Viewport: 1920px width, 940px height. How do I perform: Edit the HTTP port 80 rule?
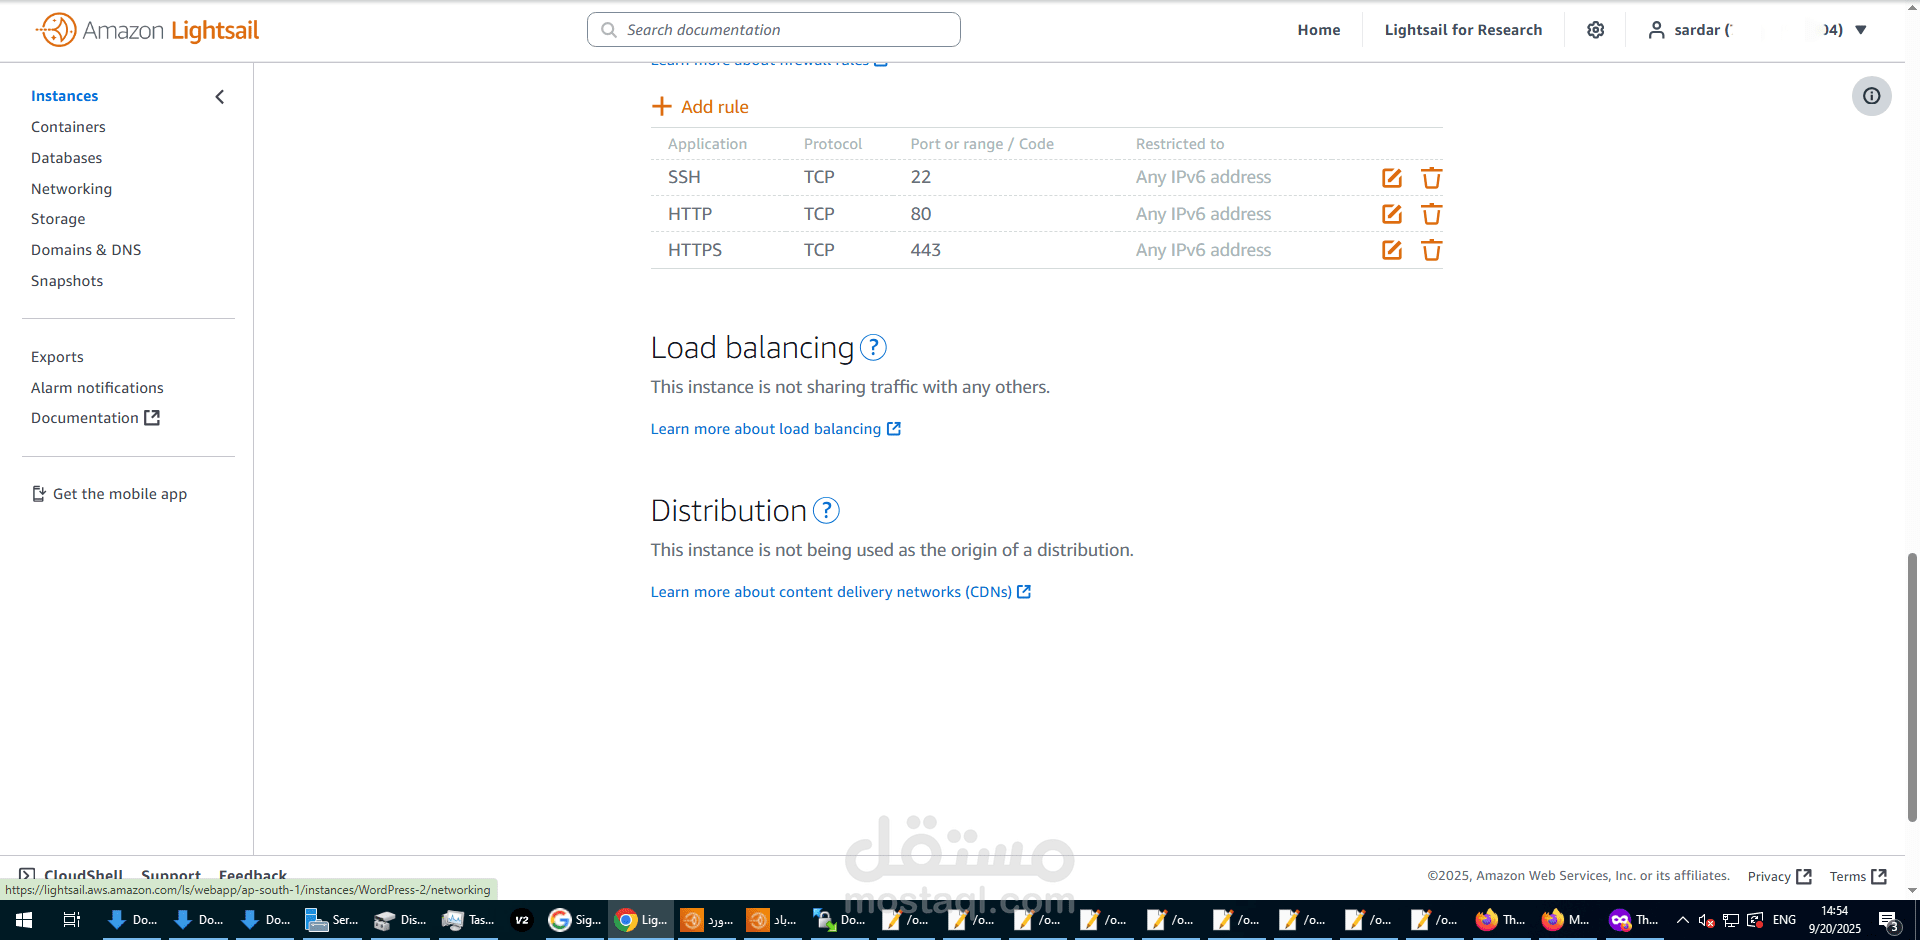[1391, 214]
